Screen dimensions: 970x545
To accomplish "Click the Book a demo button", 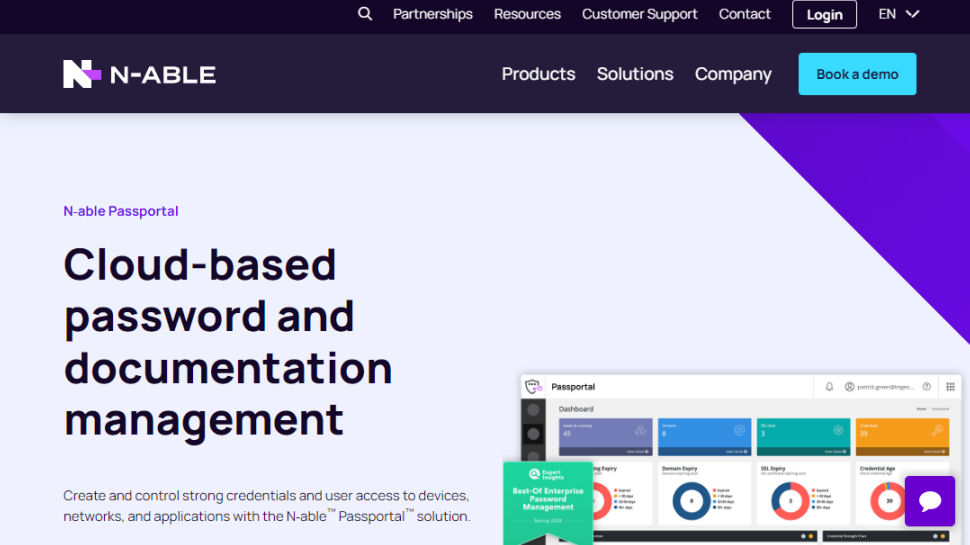I will [x=857, y=74].
